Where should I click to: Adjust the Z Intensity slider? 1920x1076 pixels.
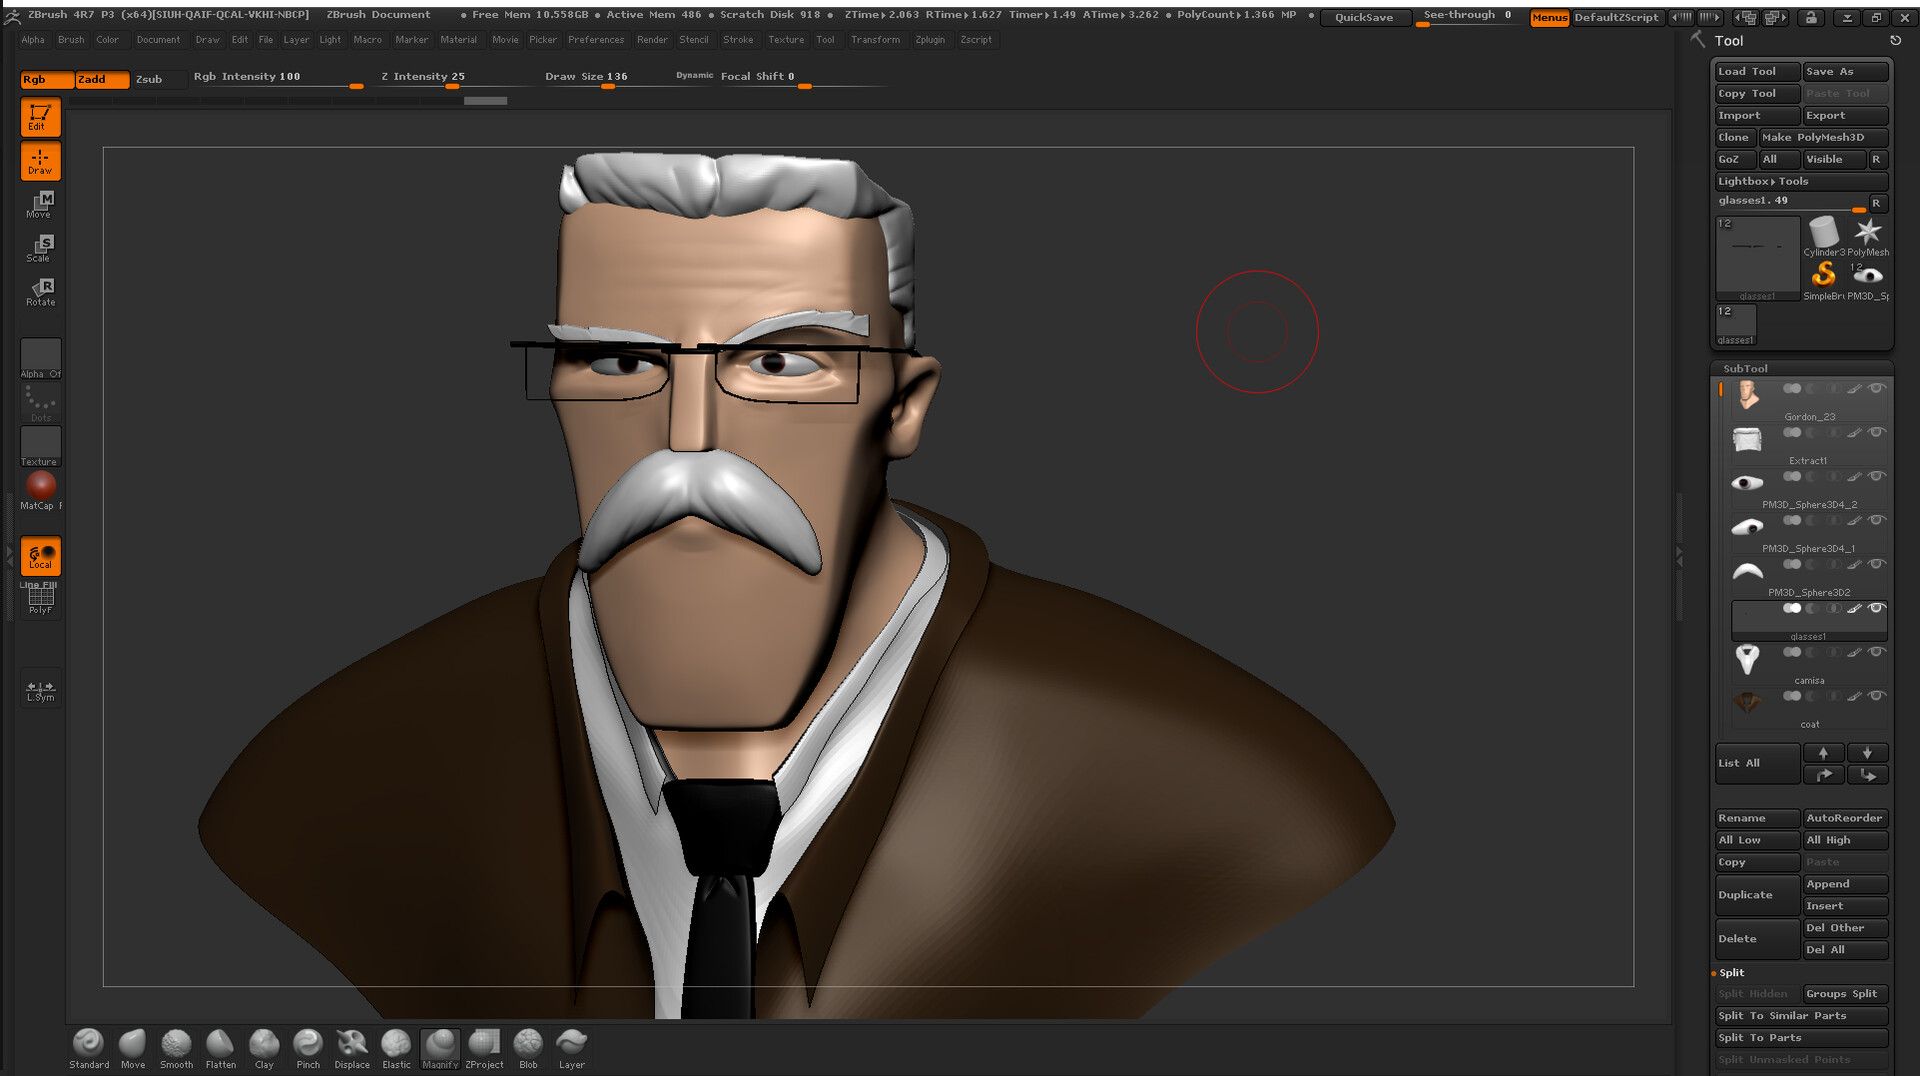453,87
